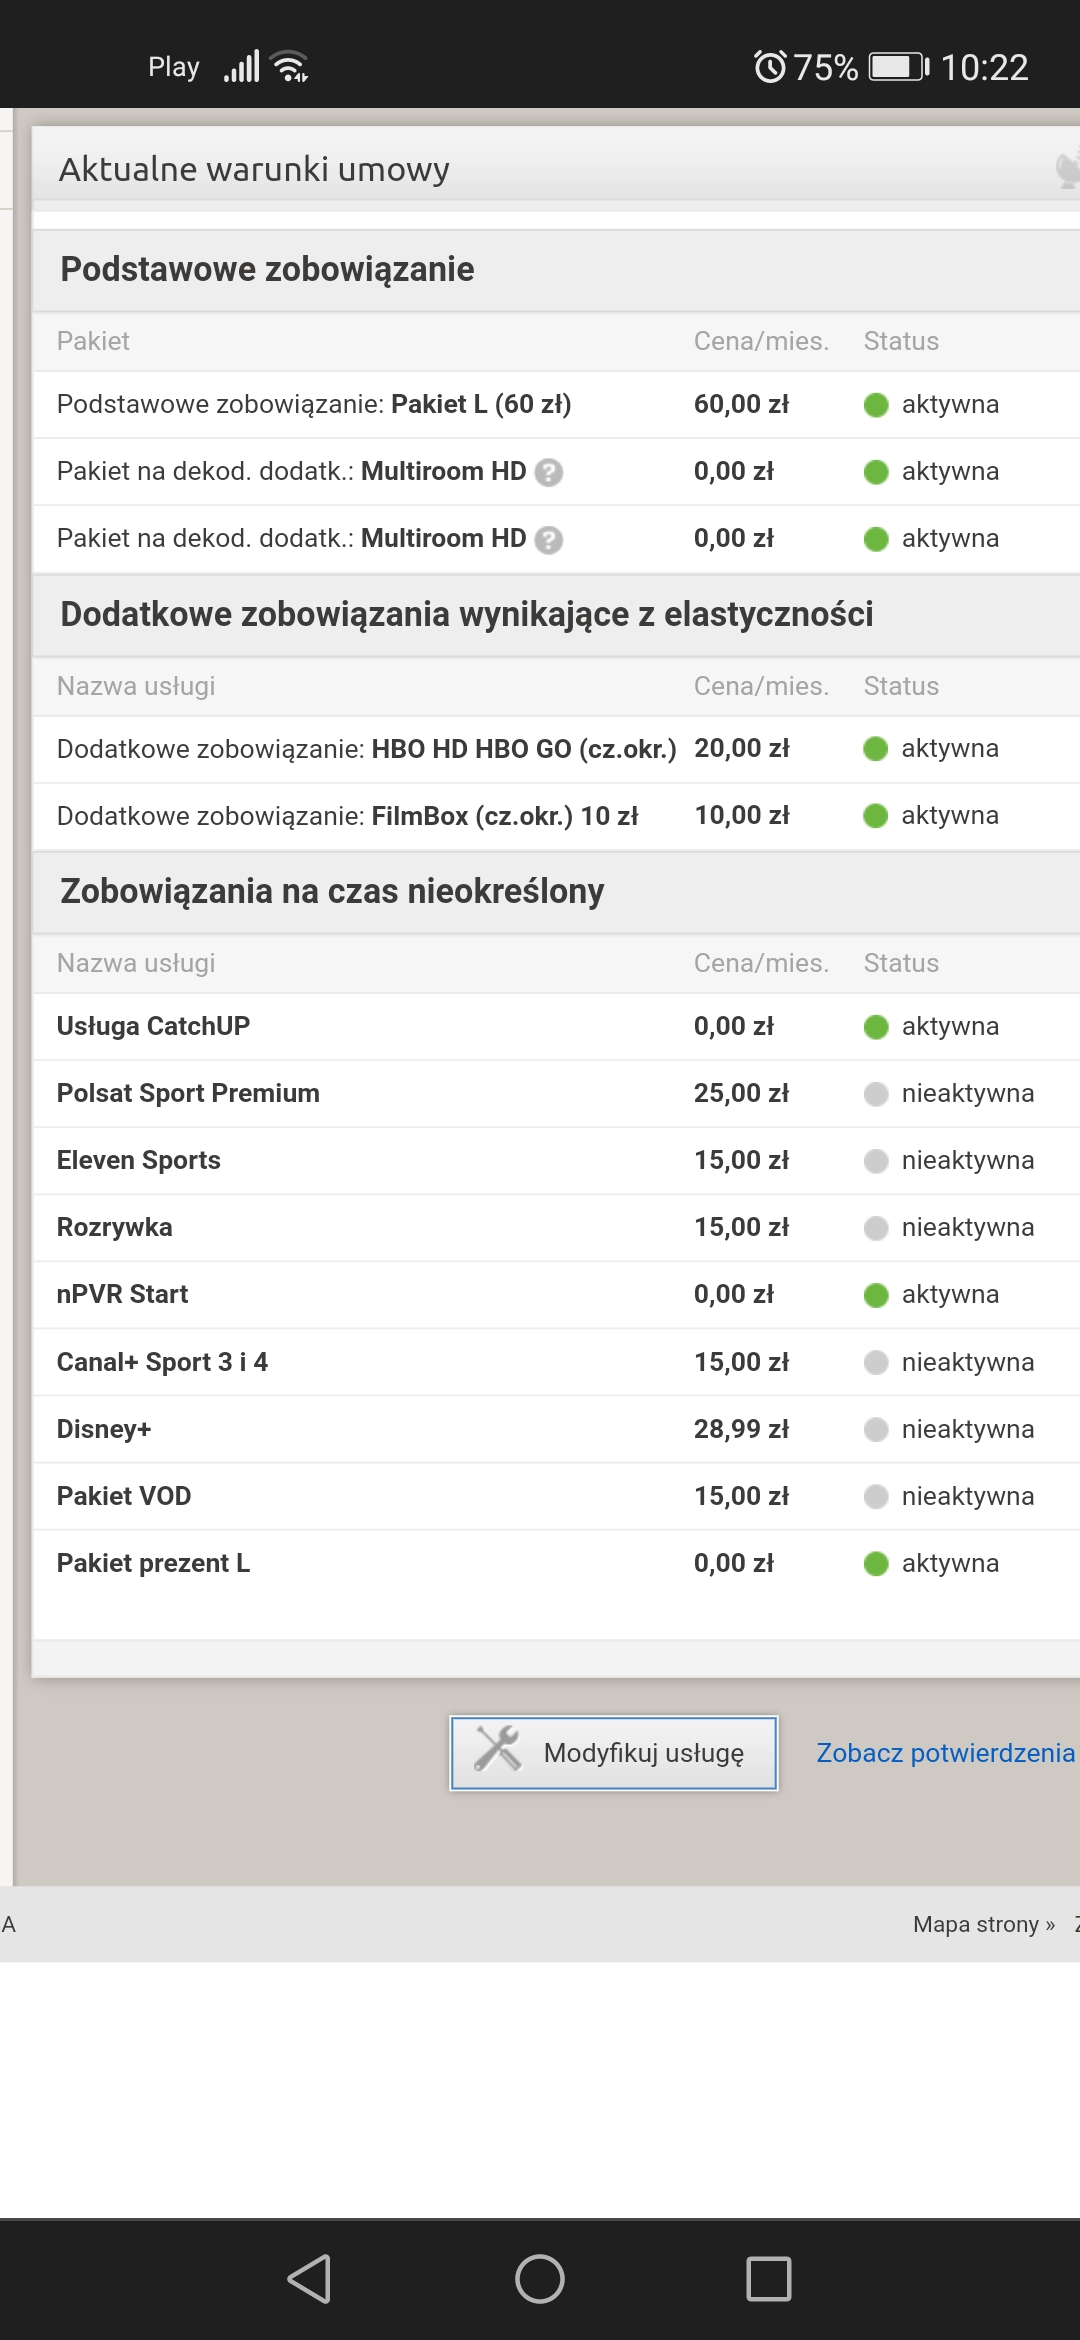1080x2340 pixels.
Task: Tap the Modyfikuj usługę button
Action: pyautogui.click(x=613, y=1753)
